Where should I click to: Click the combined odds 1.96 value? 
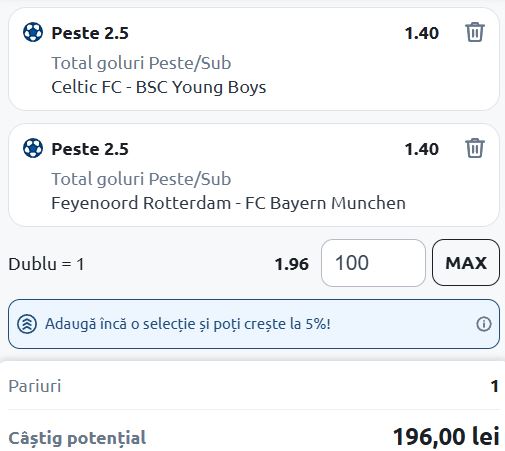(x=292, y=264)
